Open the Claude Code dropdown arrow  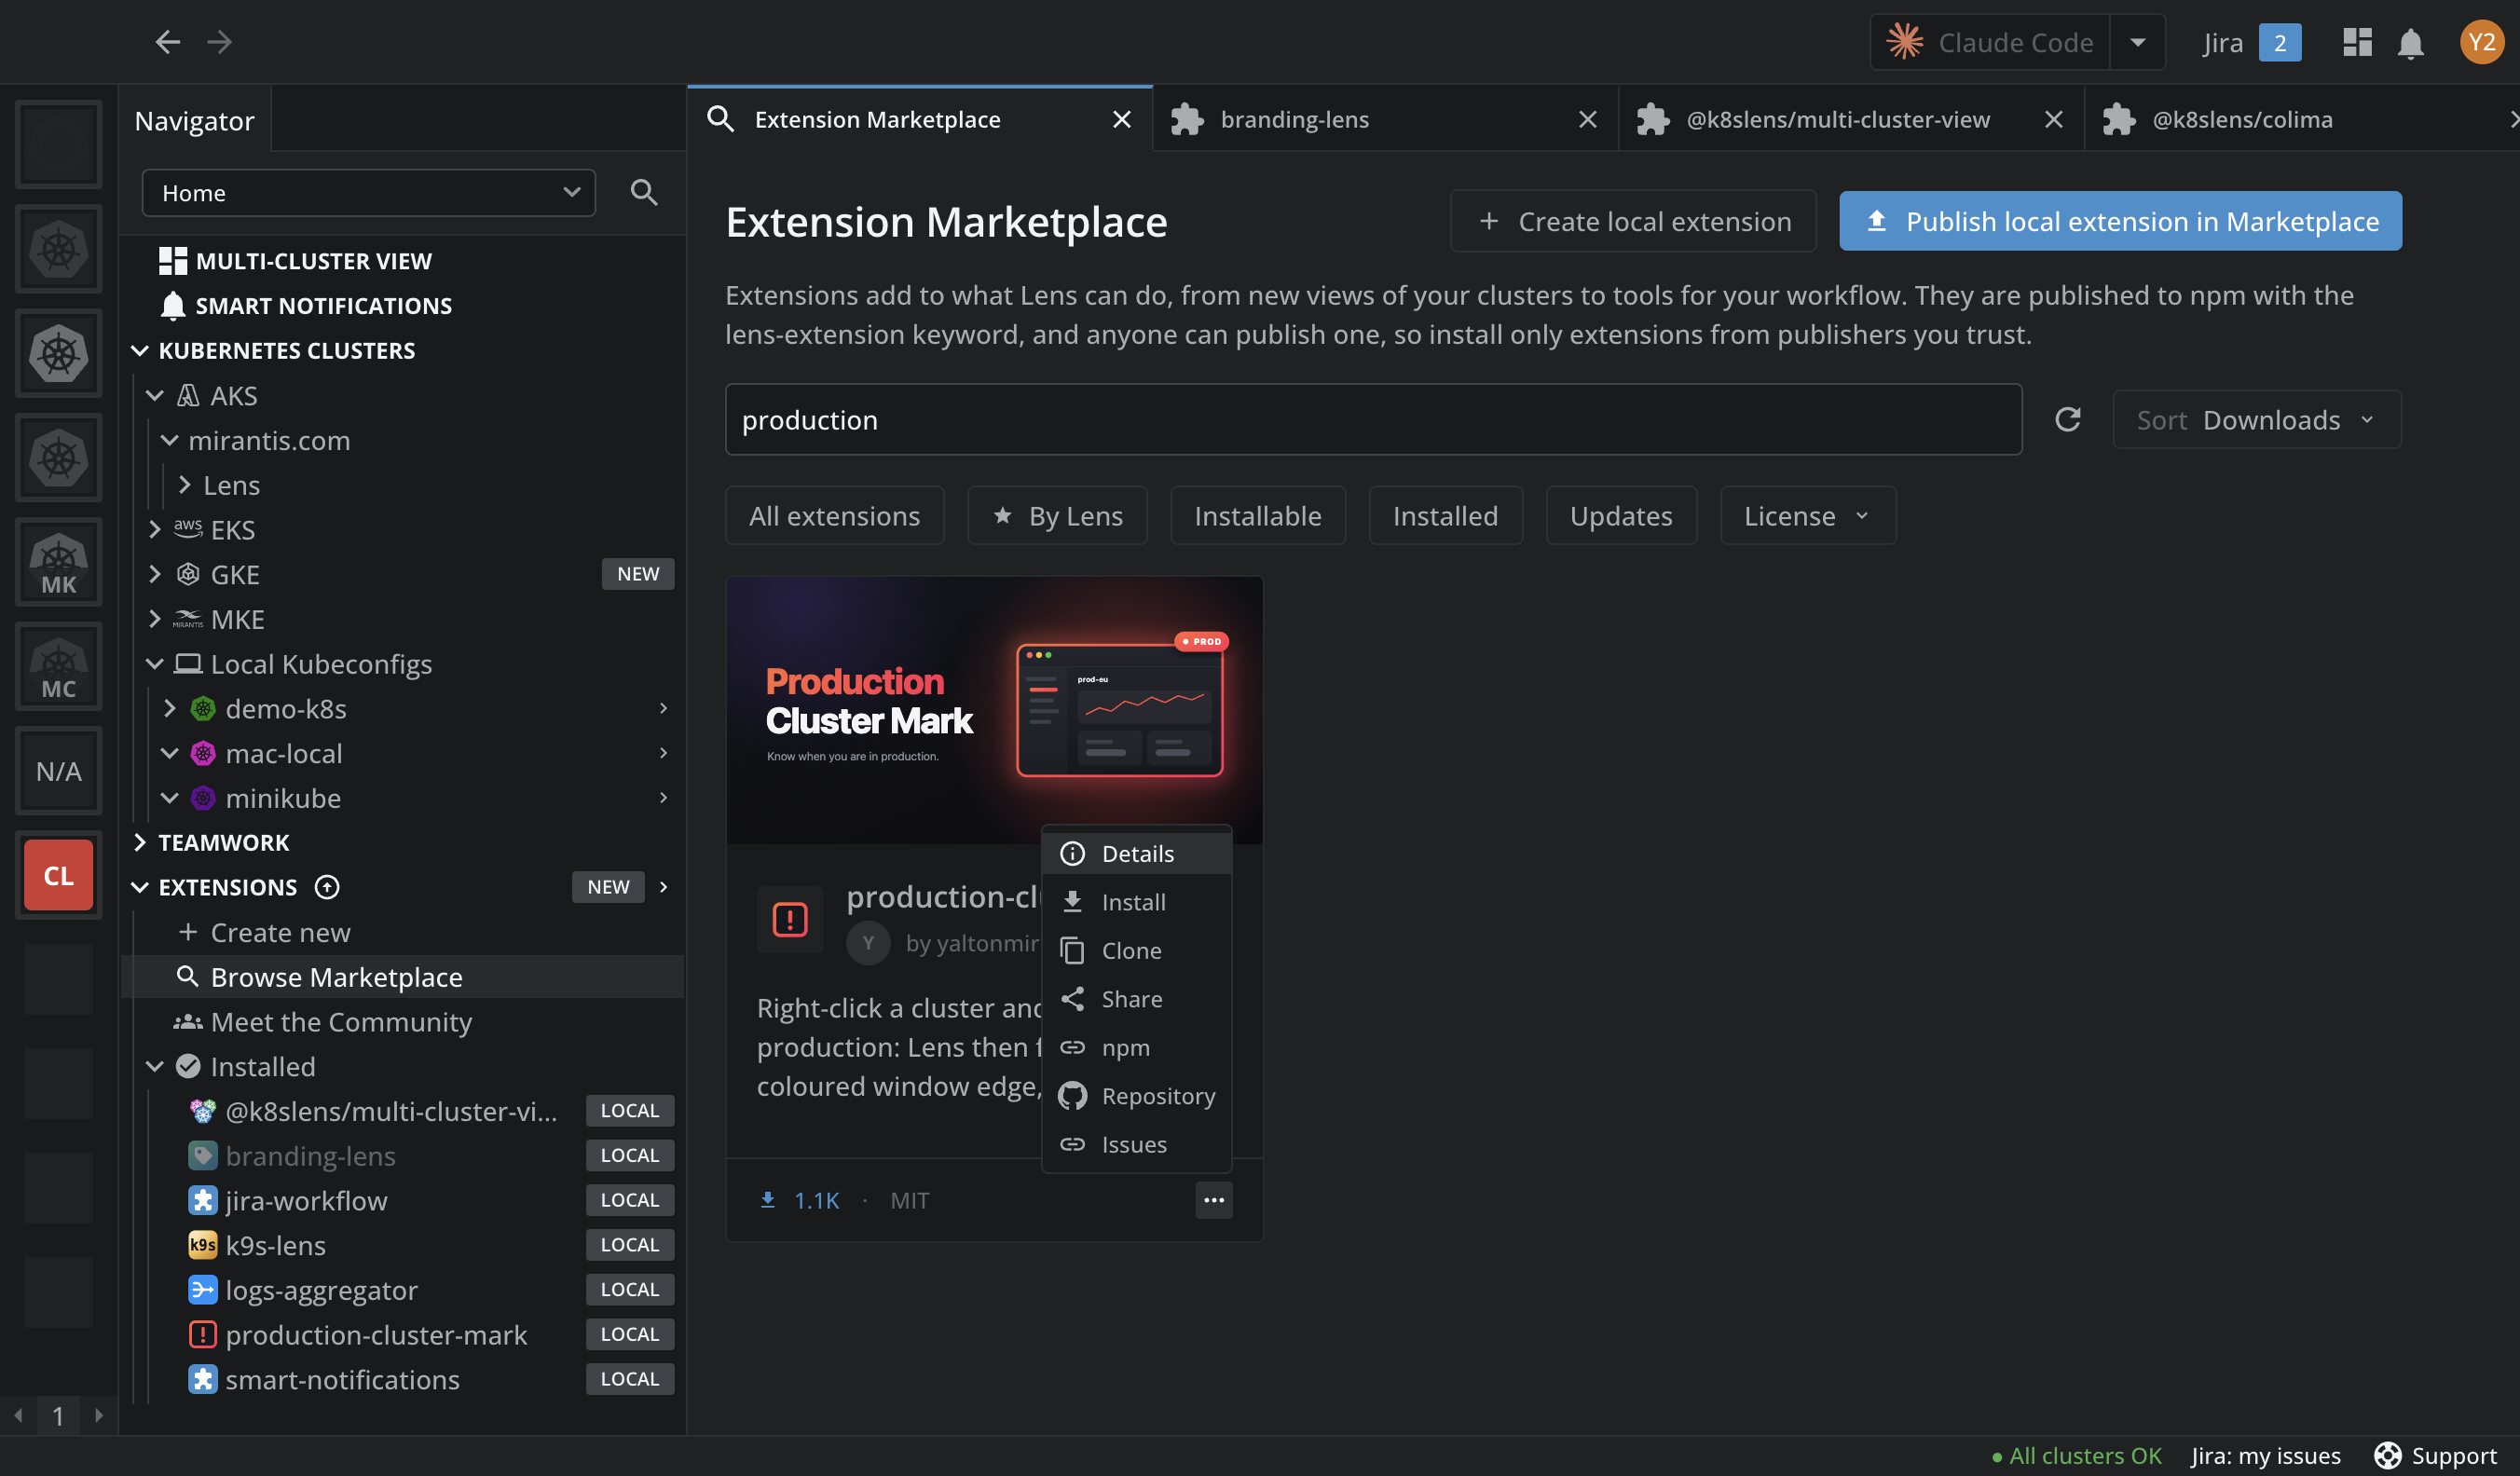(x=2137, y=42)
